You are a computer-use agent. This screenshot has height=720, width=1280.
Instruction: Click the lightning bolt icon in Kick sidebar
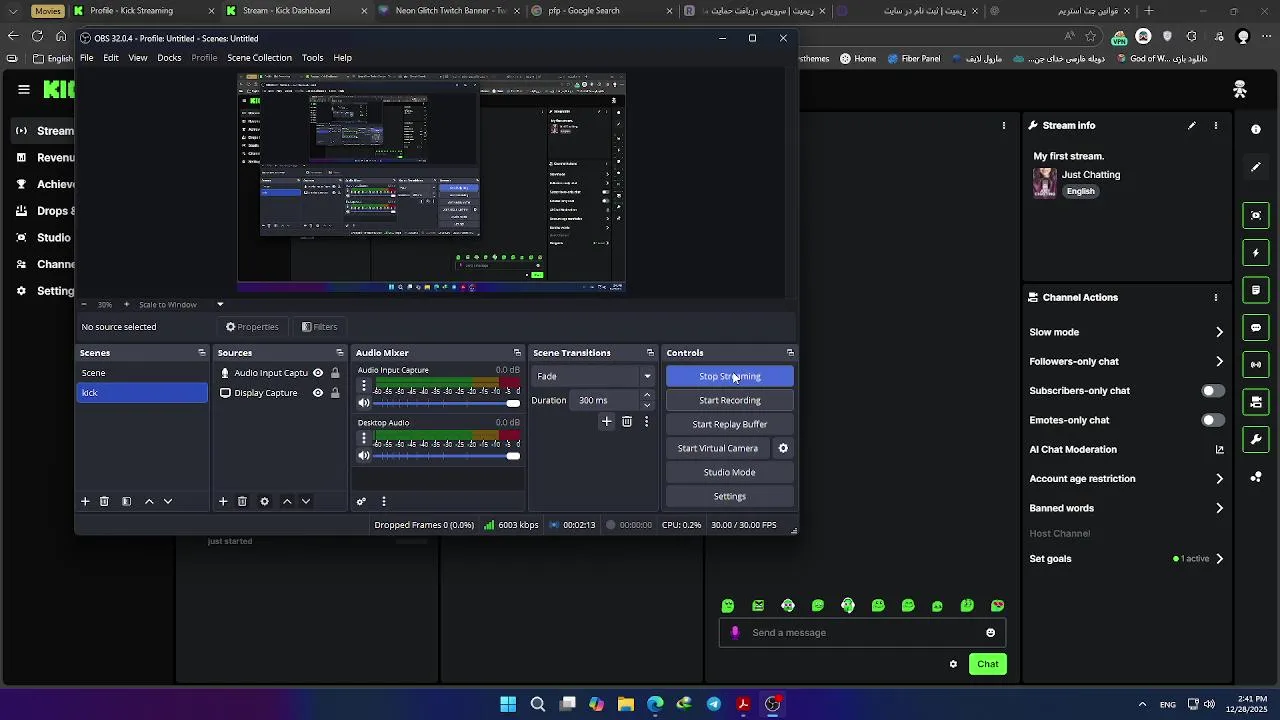click(x=1256, y=253)
